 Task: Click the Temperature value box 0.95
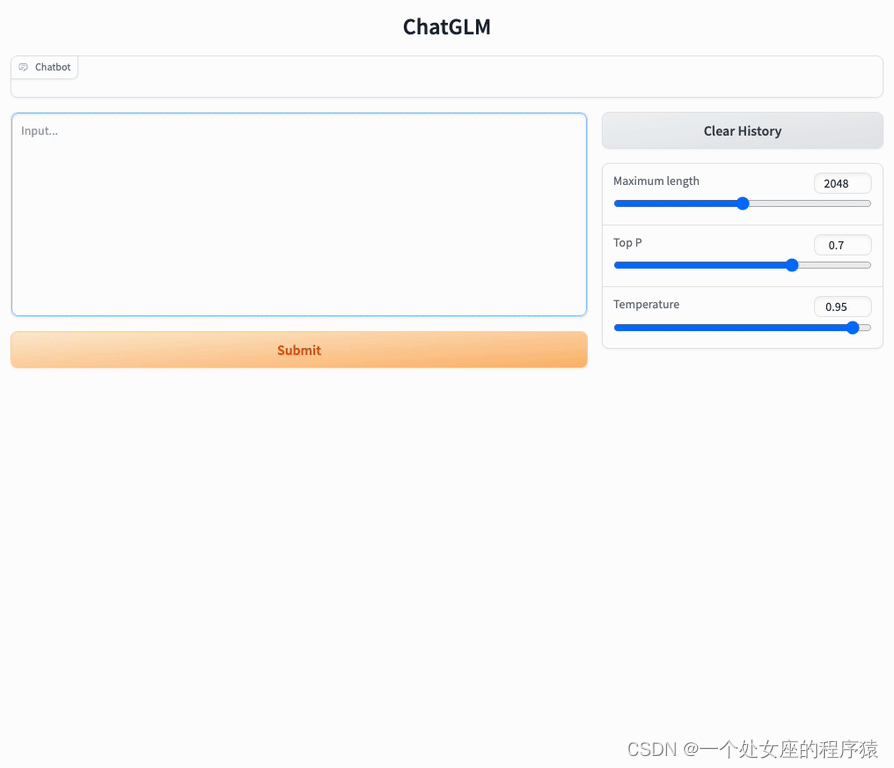click(x=842, y=307)
